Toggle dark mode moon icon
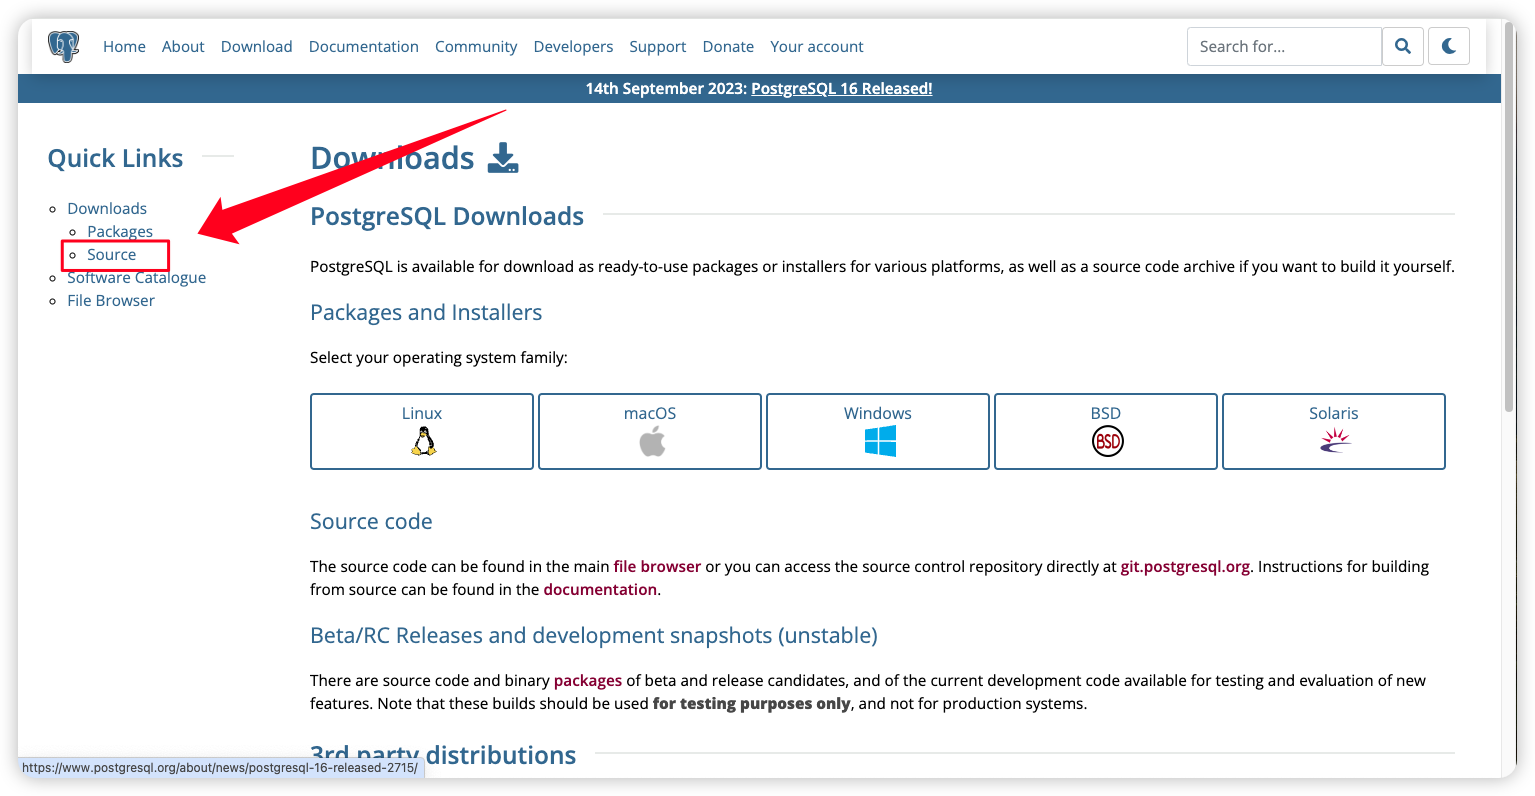This screenshot has height=796, width=1535. pyautogui.click(x=1449, y=46)
